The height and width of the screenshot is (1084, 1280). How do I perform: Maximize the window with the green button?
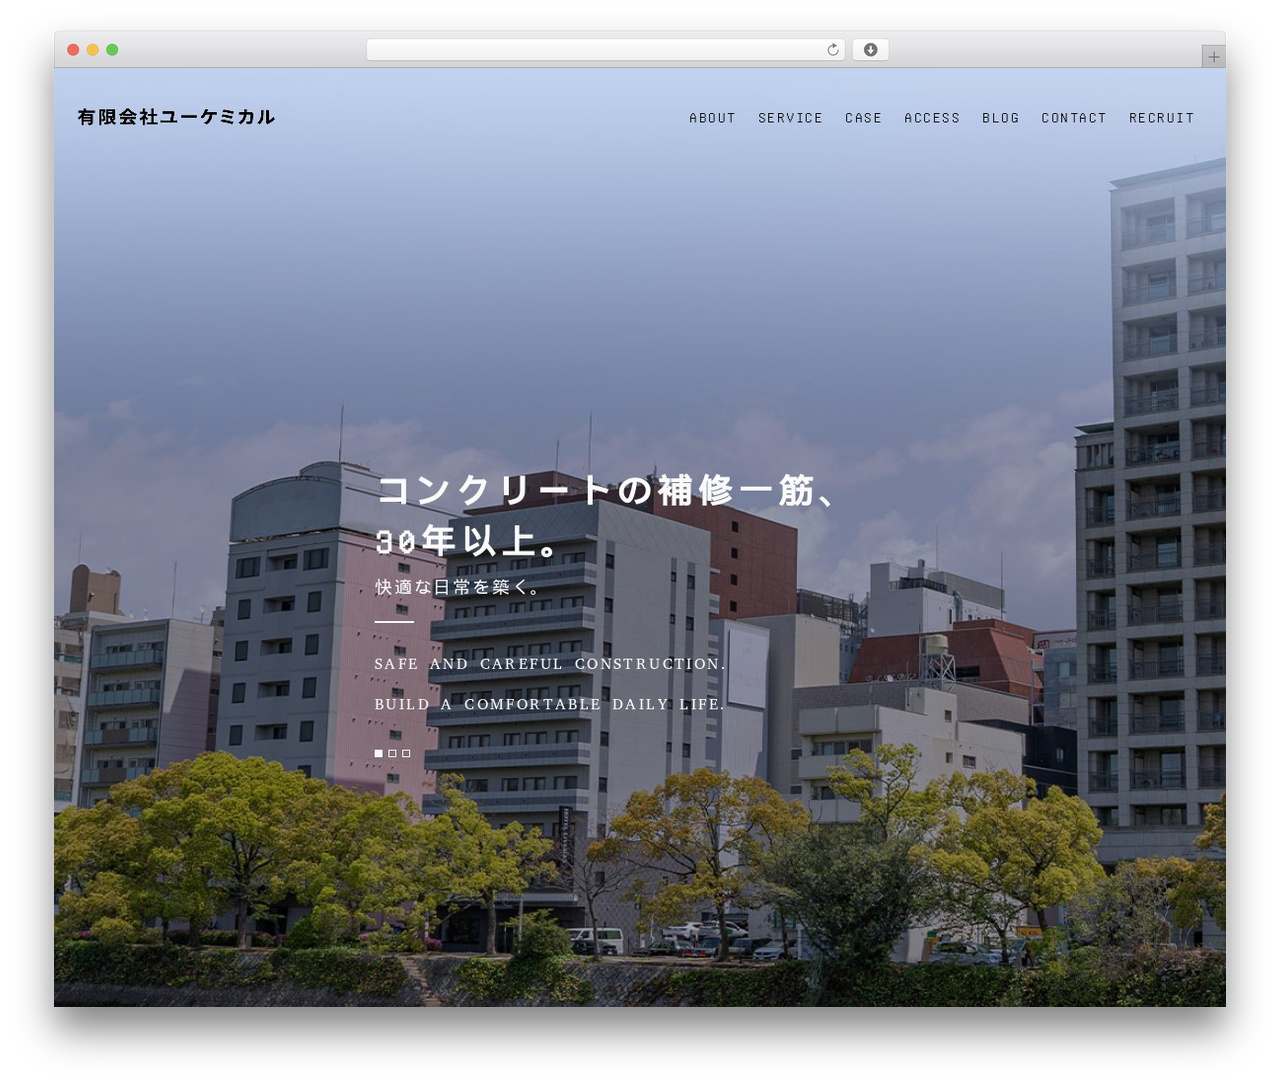(112, 50)
